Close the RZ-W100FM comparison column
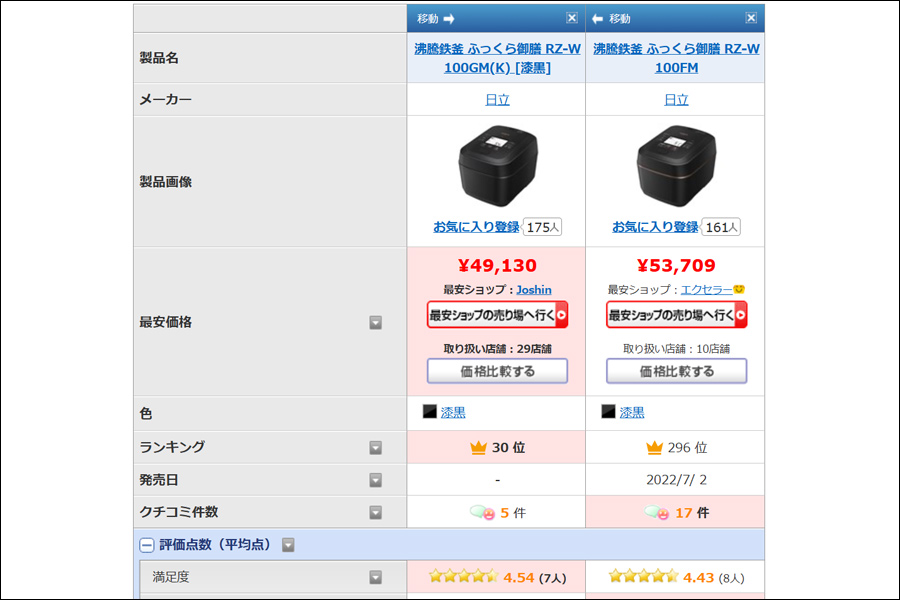 (751, 18)
